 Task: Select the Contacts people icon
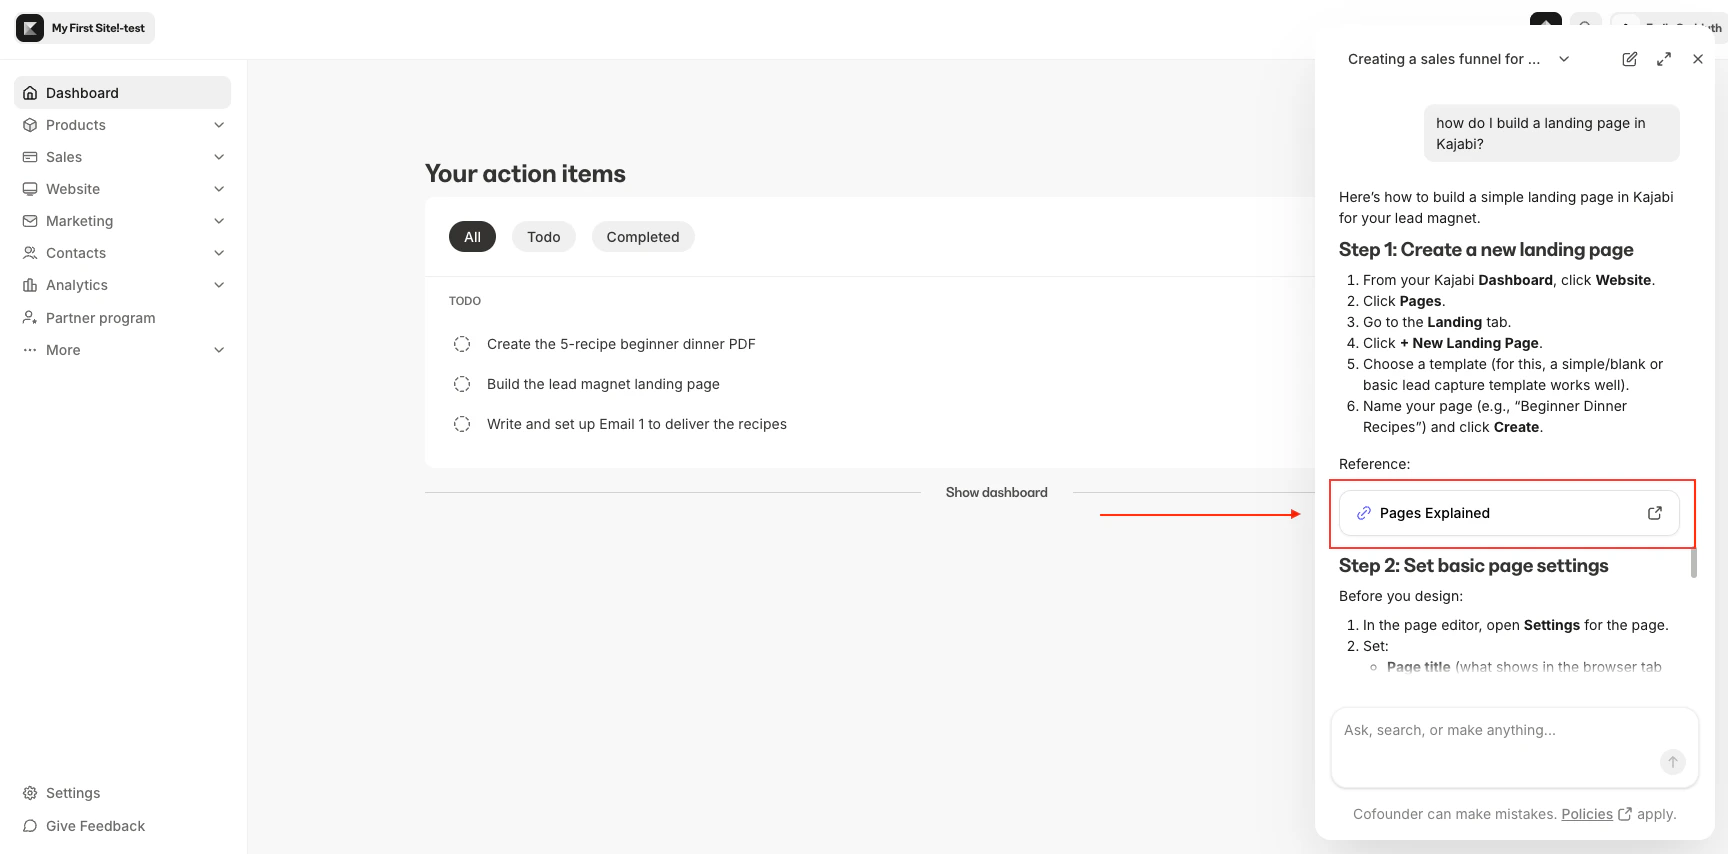(x=30, y=252)
